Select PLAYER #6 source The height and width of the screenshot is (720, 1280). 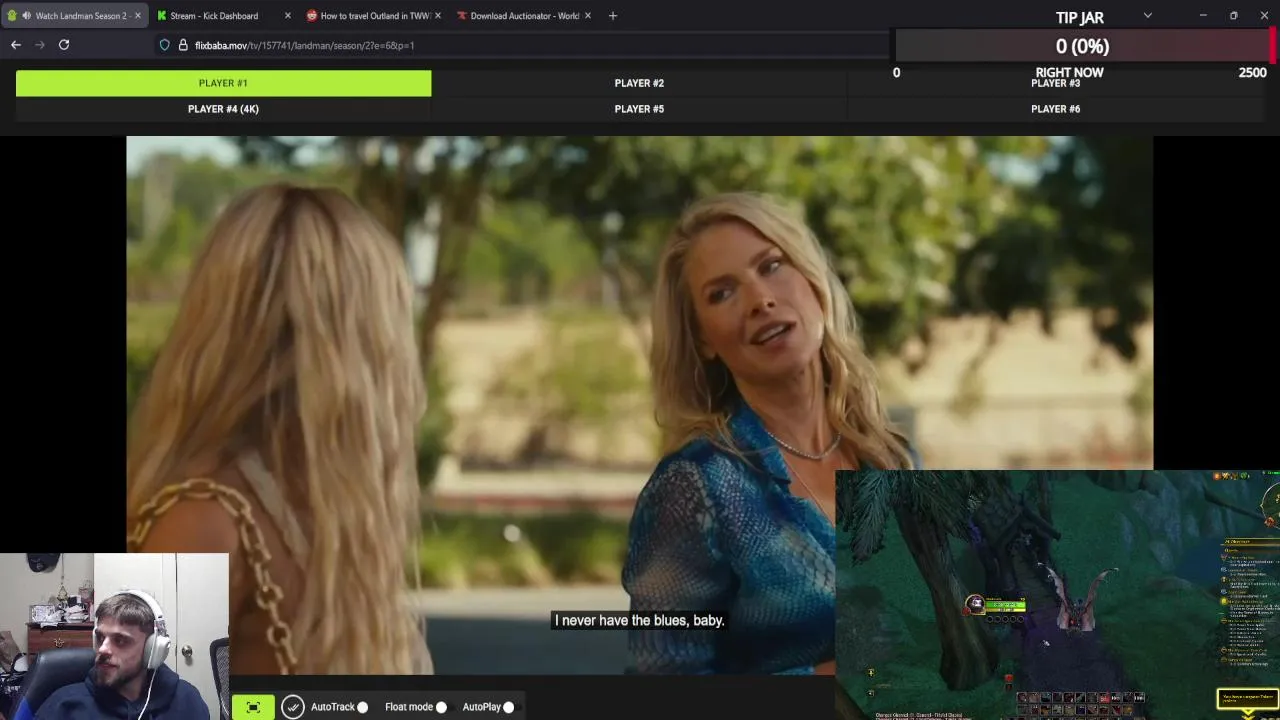coord(1055,109)
